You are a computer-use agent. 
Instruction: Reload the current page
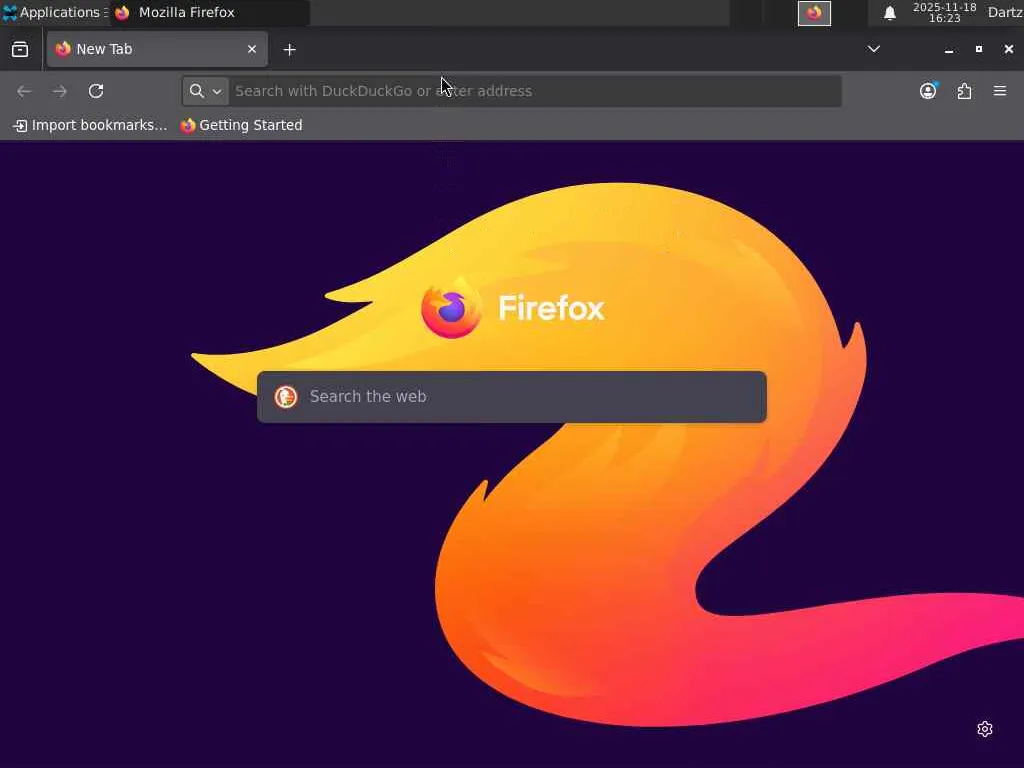pyautogui.click(x=96, y=91)
